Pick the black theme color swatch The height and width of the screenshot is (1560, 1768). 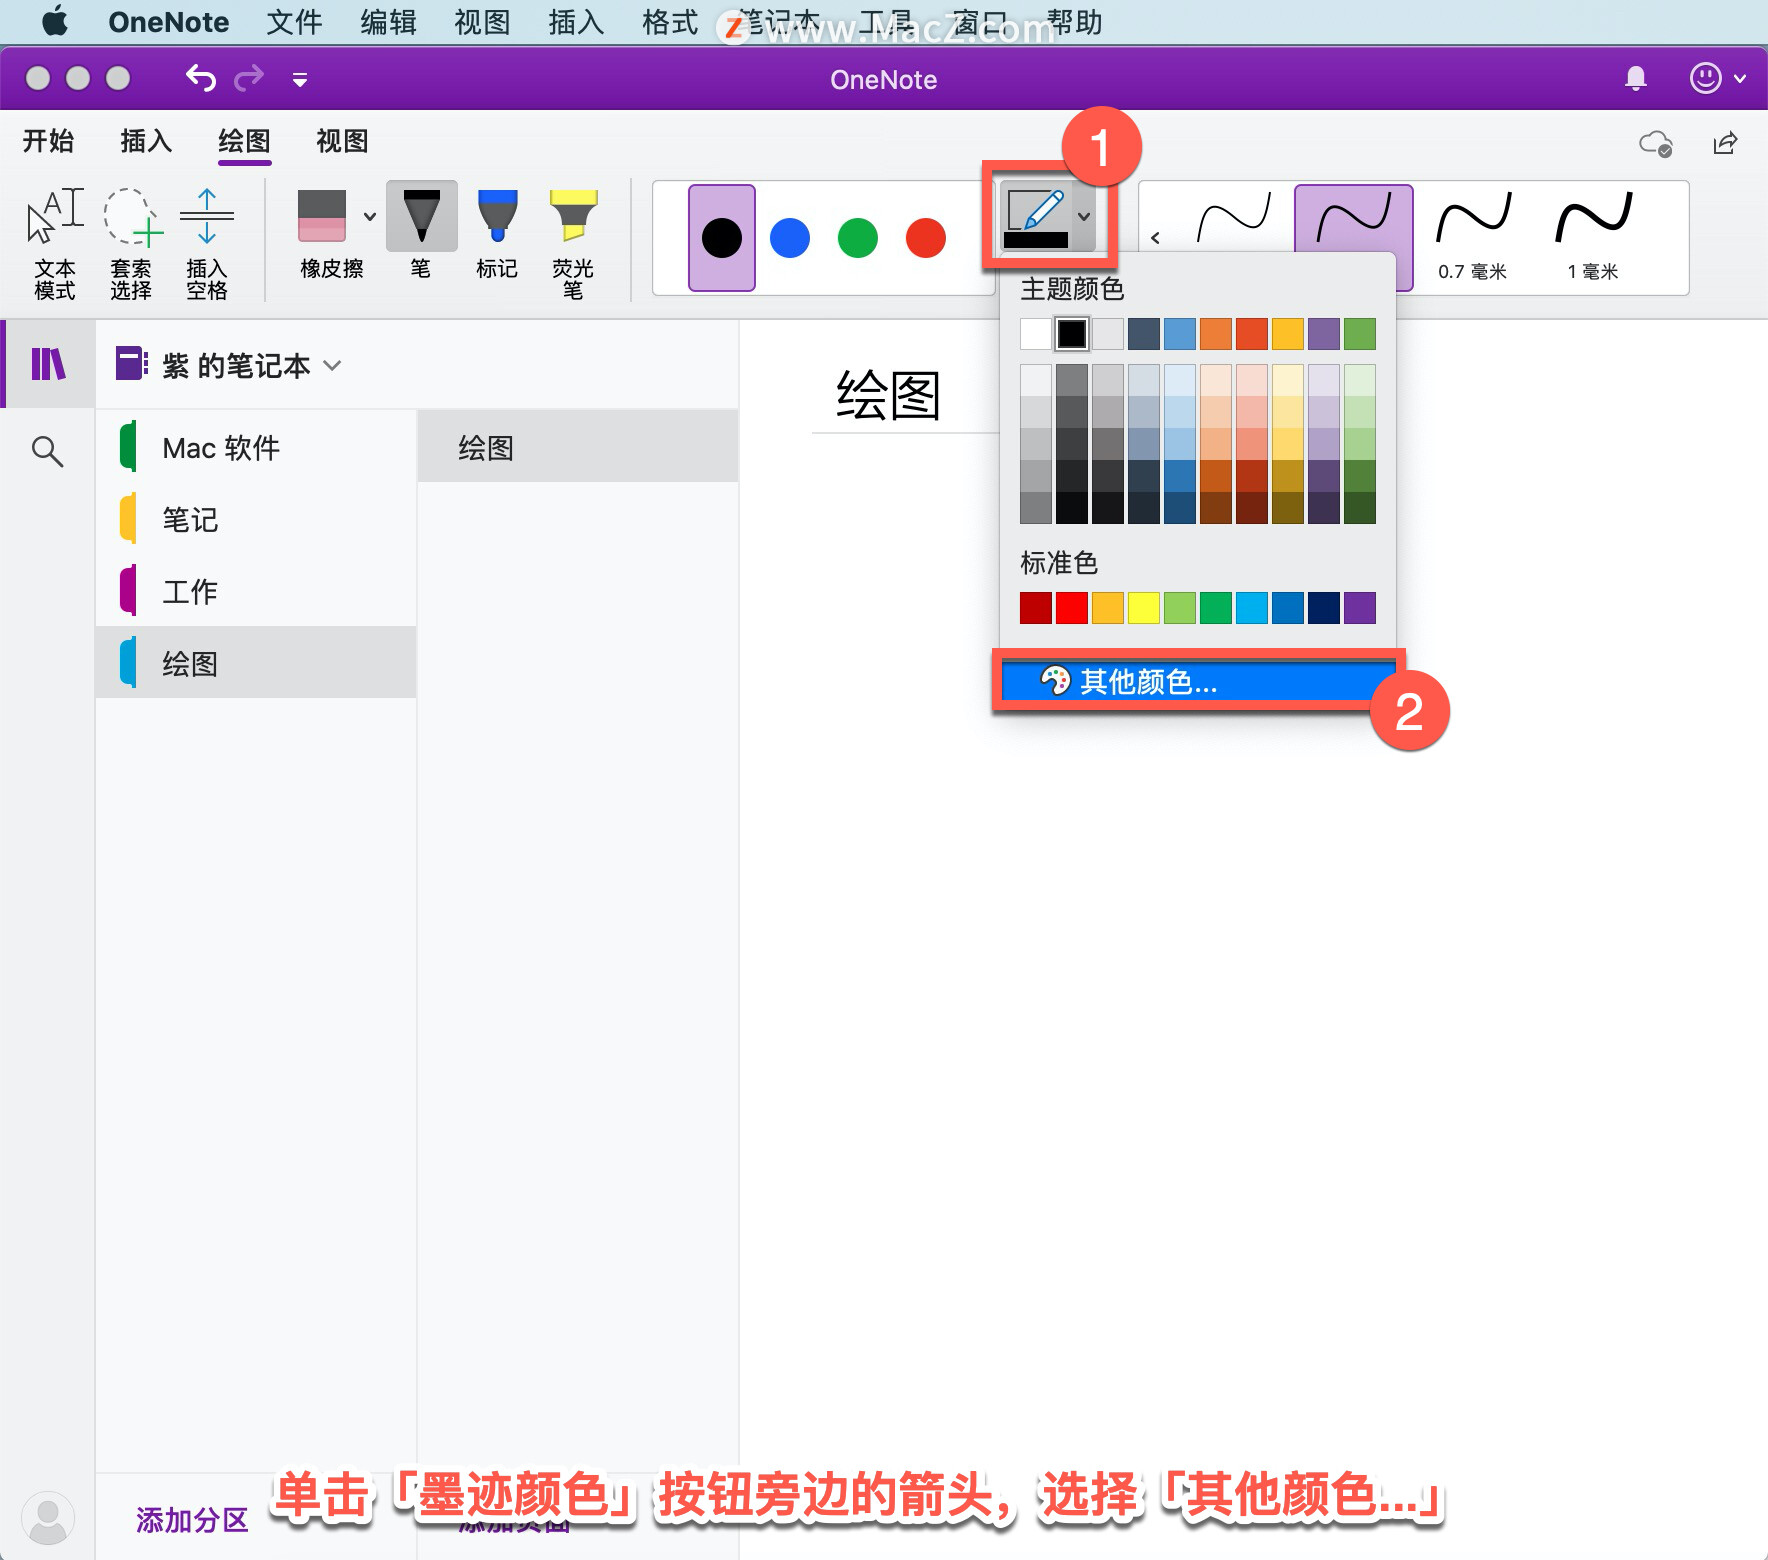pyautogui.click(x=1072, y=334)
